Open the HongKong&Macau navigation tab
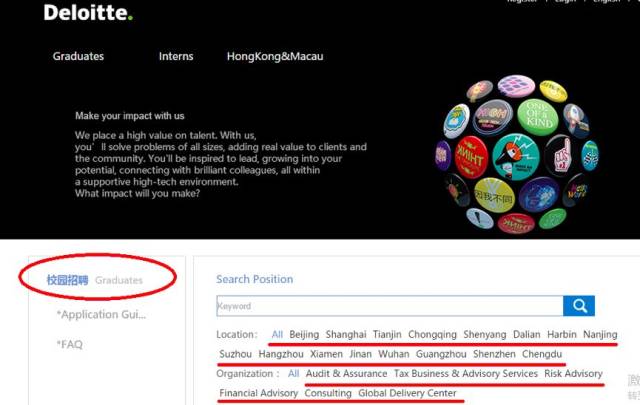The image size is (640, 405). [x=275, y=56]
